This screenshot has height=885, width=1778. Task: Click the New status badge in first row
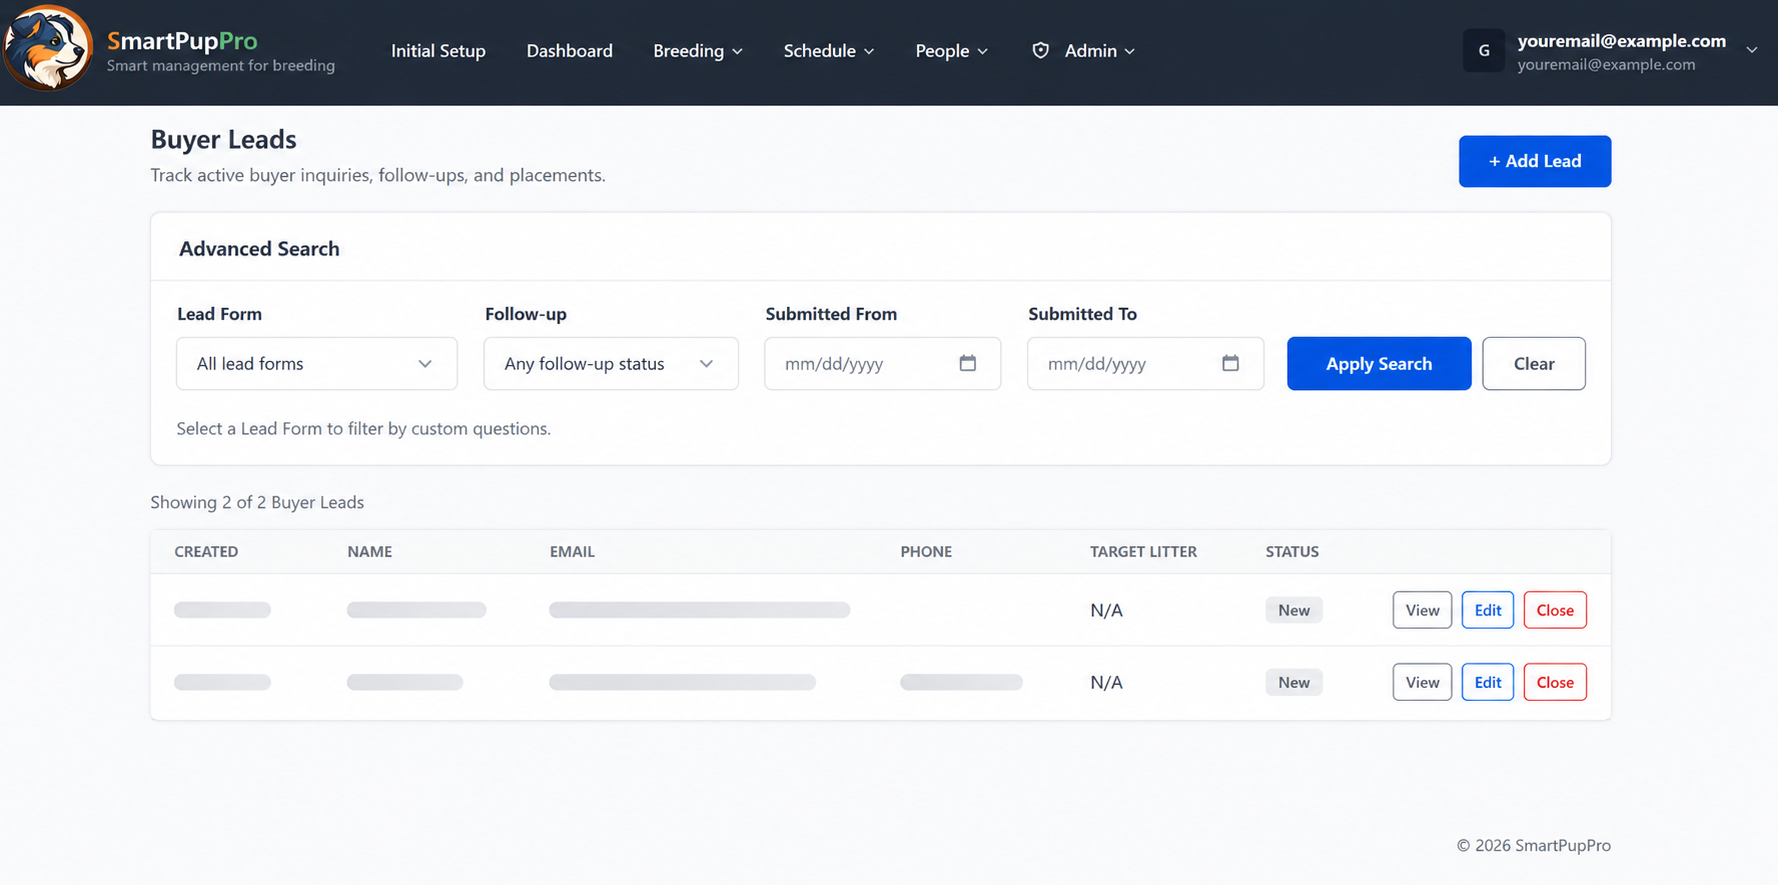(x=1293, y=610)
